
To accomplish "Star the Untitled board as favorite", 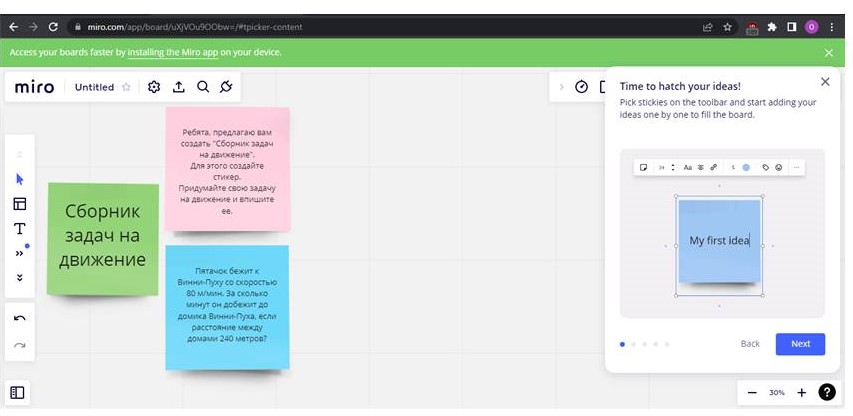I will 126,87.
